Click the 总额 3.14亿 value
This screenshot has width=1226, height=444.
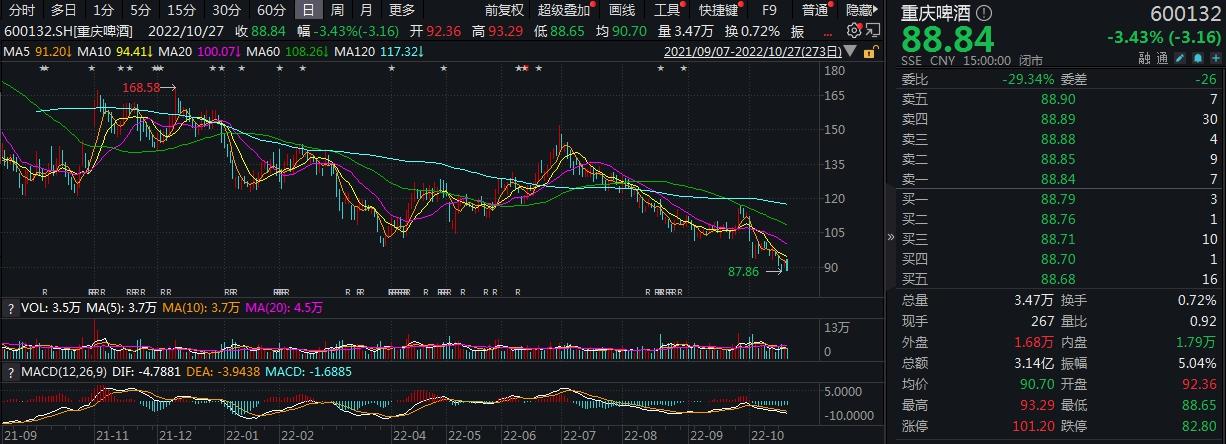click(1036, 361)
